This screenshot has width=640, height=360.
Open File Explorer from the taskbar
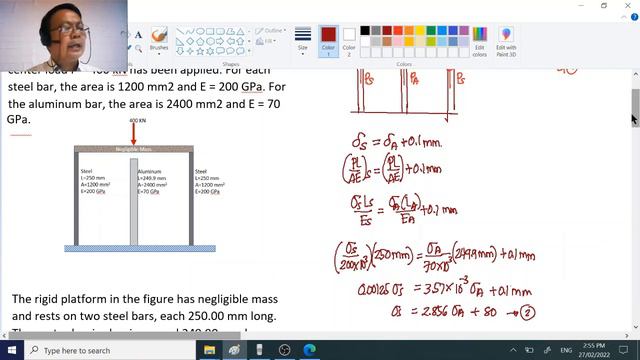click(209, 350)
